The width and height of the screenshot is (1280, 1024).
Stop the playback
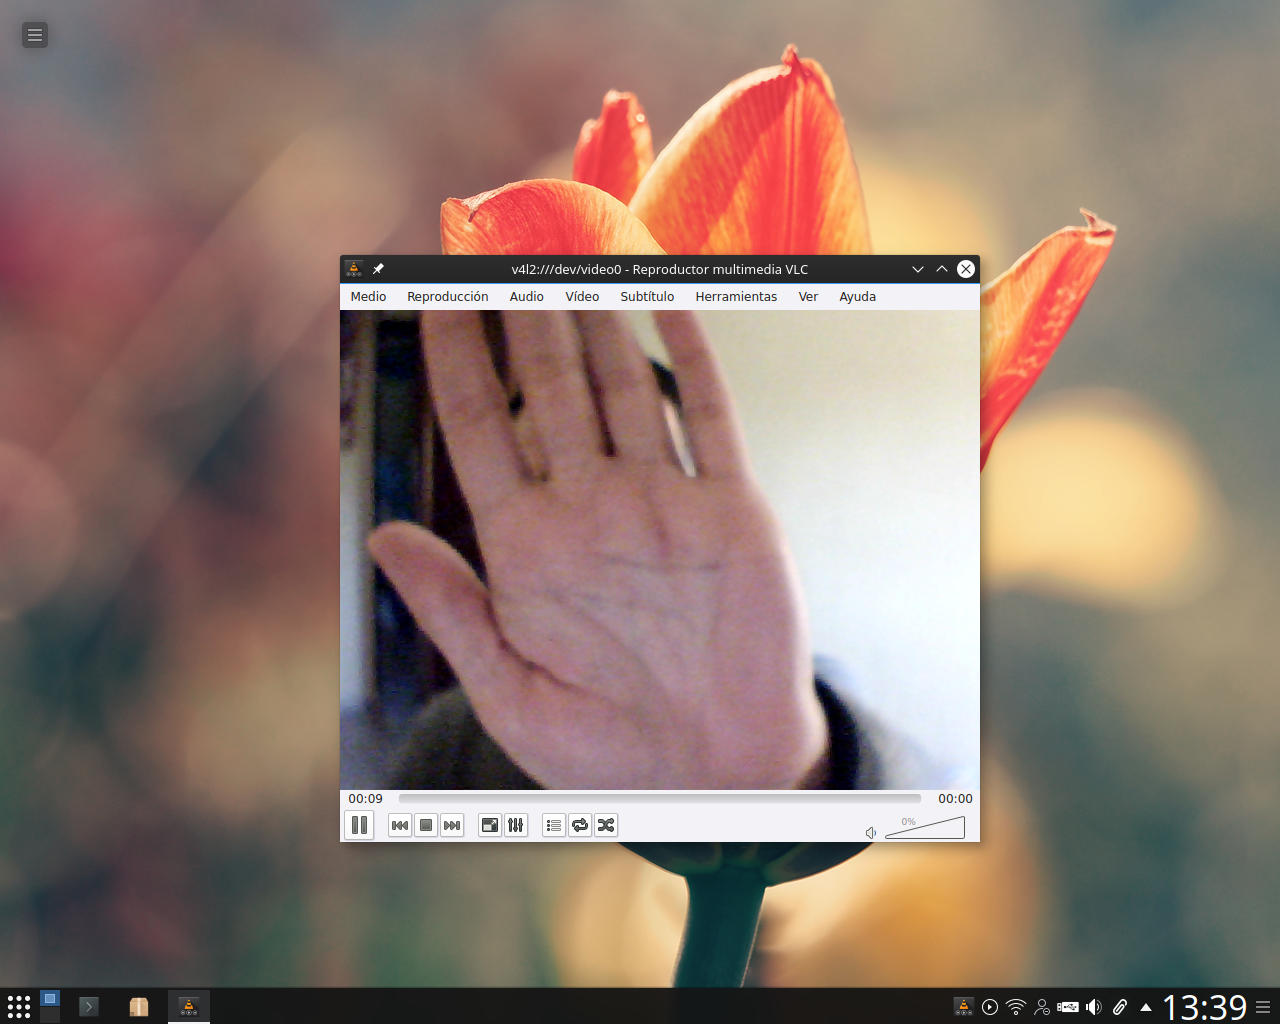[426, 825]
